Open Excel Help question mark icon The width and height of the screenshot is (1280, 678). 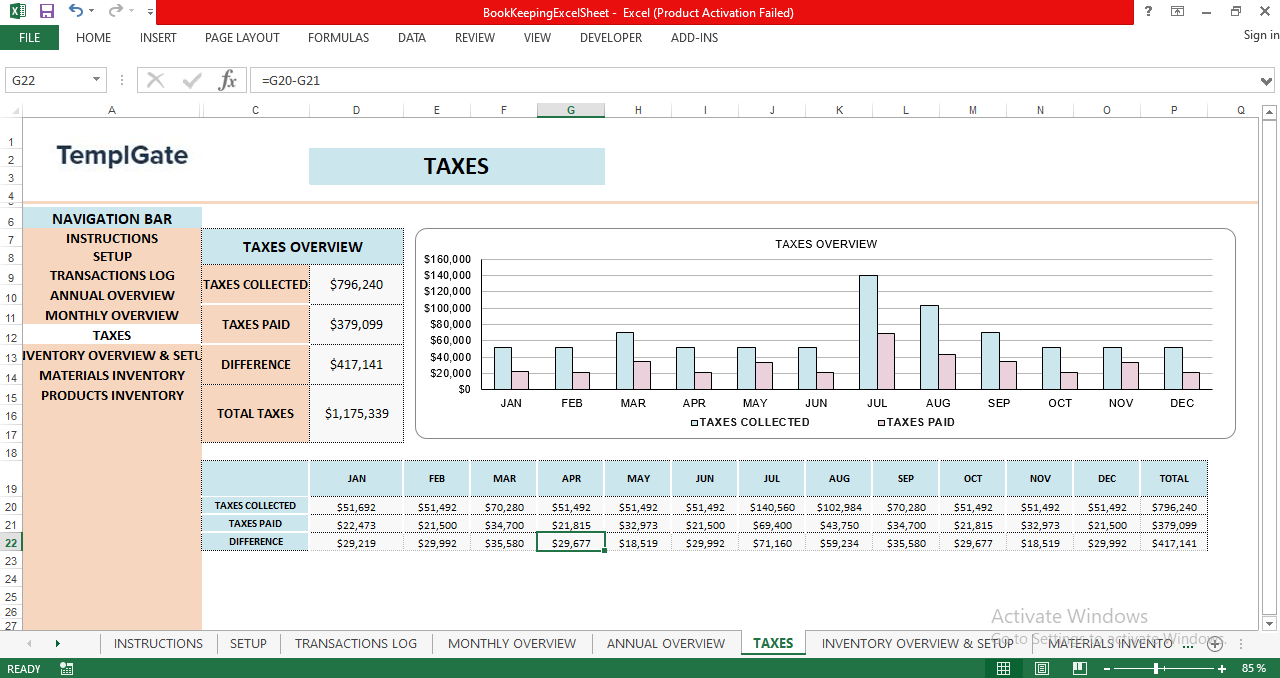pos(1148,12)
